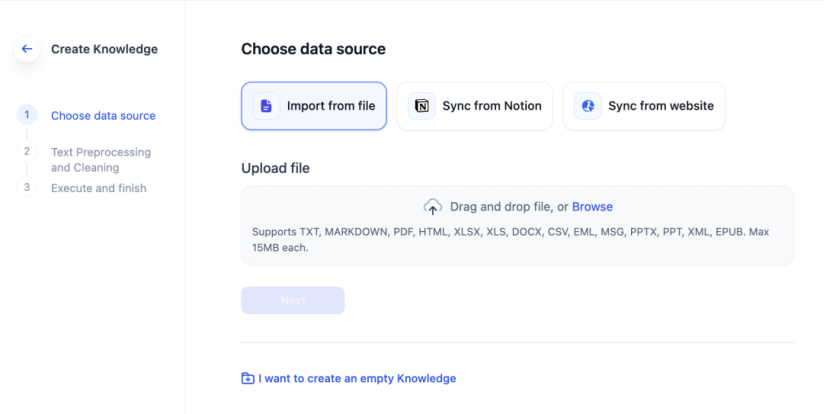This screenshot has height=414, width=824.
Task: Click the step 2 number indicator
Action: 27,151
